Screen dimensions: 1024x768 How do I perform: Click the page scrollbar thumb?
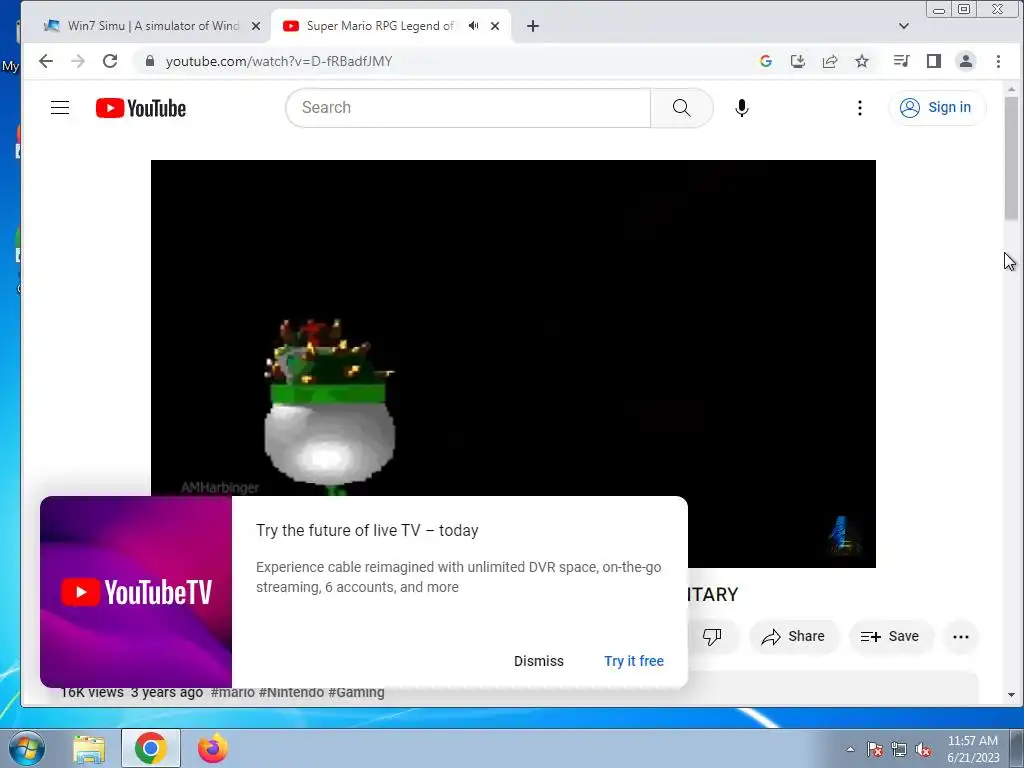(1011, 158)
